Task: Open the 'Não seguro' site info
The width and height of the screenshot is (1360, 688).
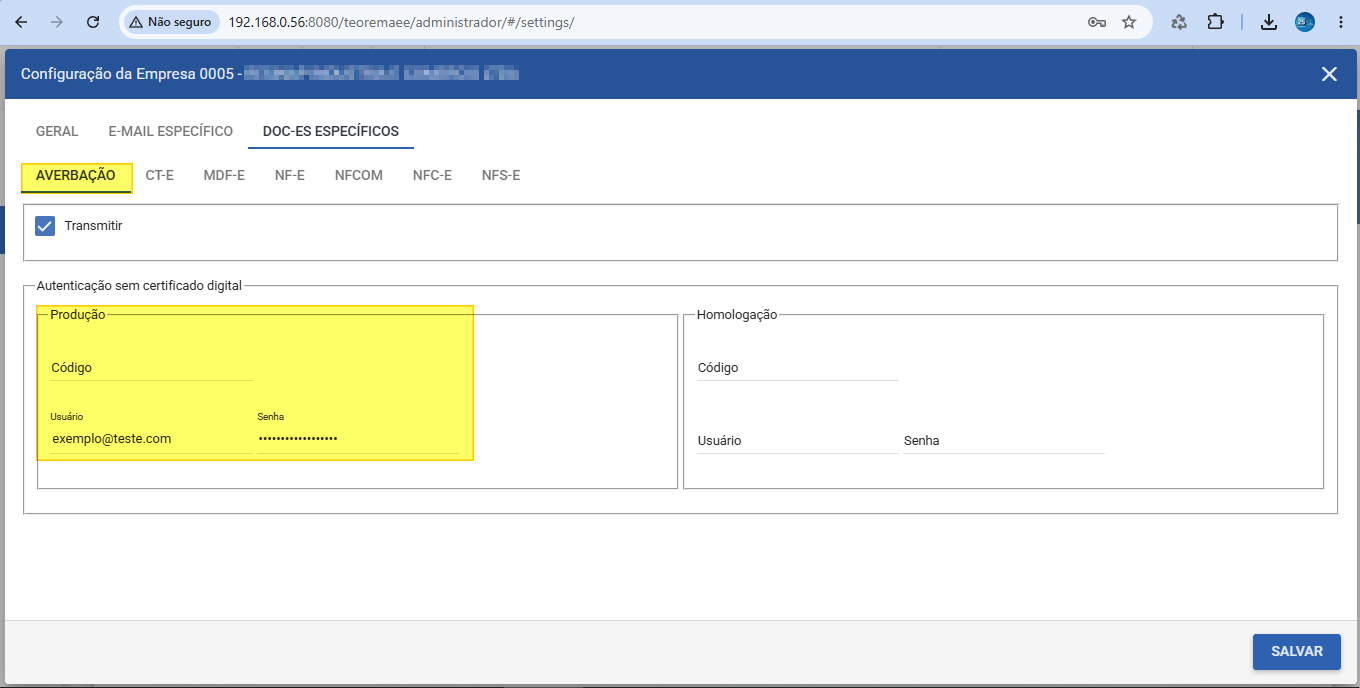Action: coord(170,22)
